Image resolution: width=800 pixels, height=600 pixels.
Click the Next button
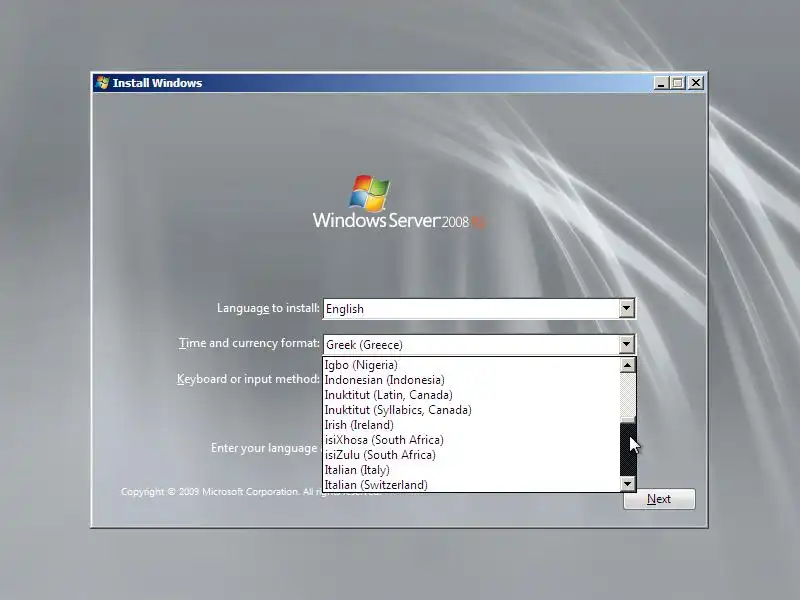(659, 499)
